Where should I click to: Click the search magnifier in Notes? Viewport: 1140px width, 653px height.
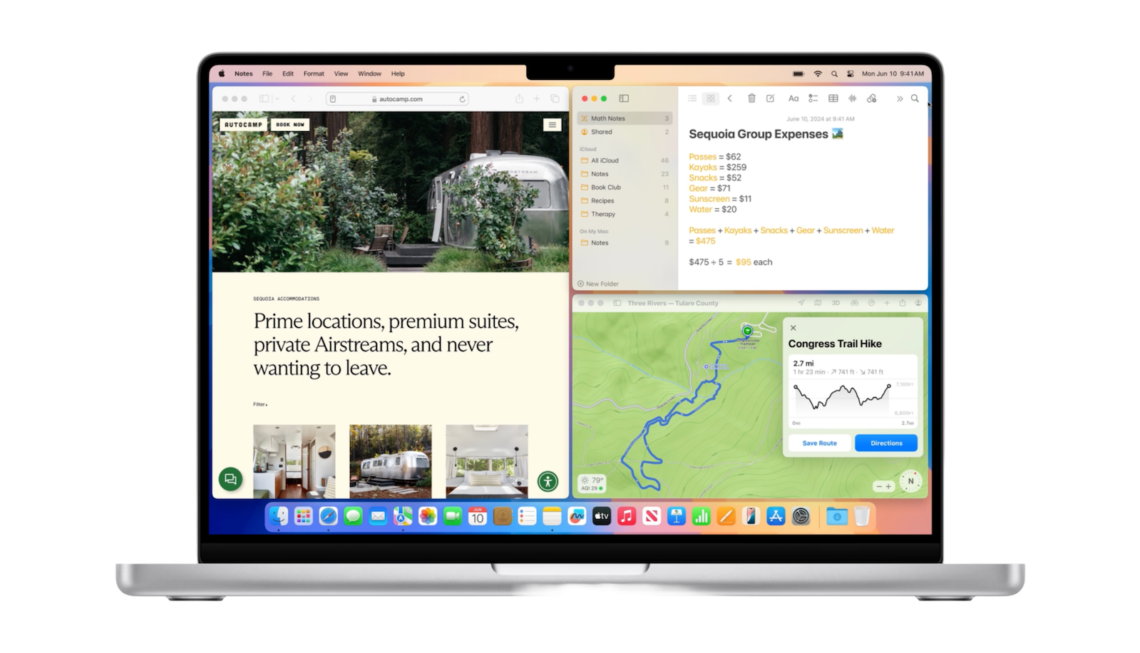pos(916,99)
